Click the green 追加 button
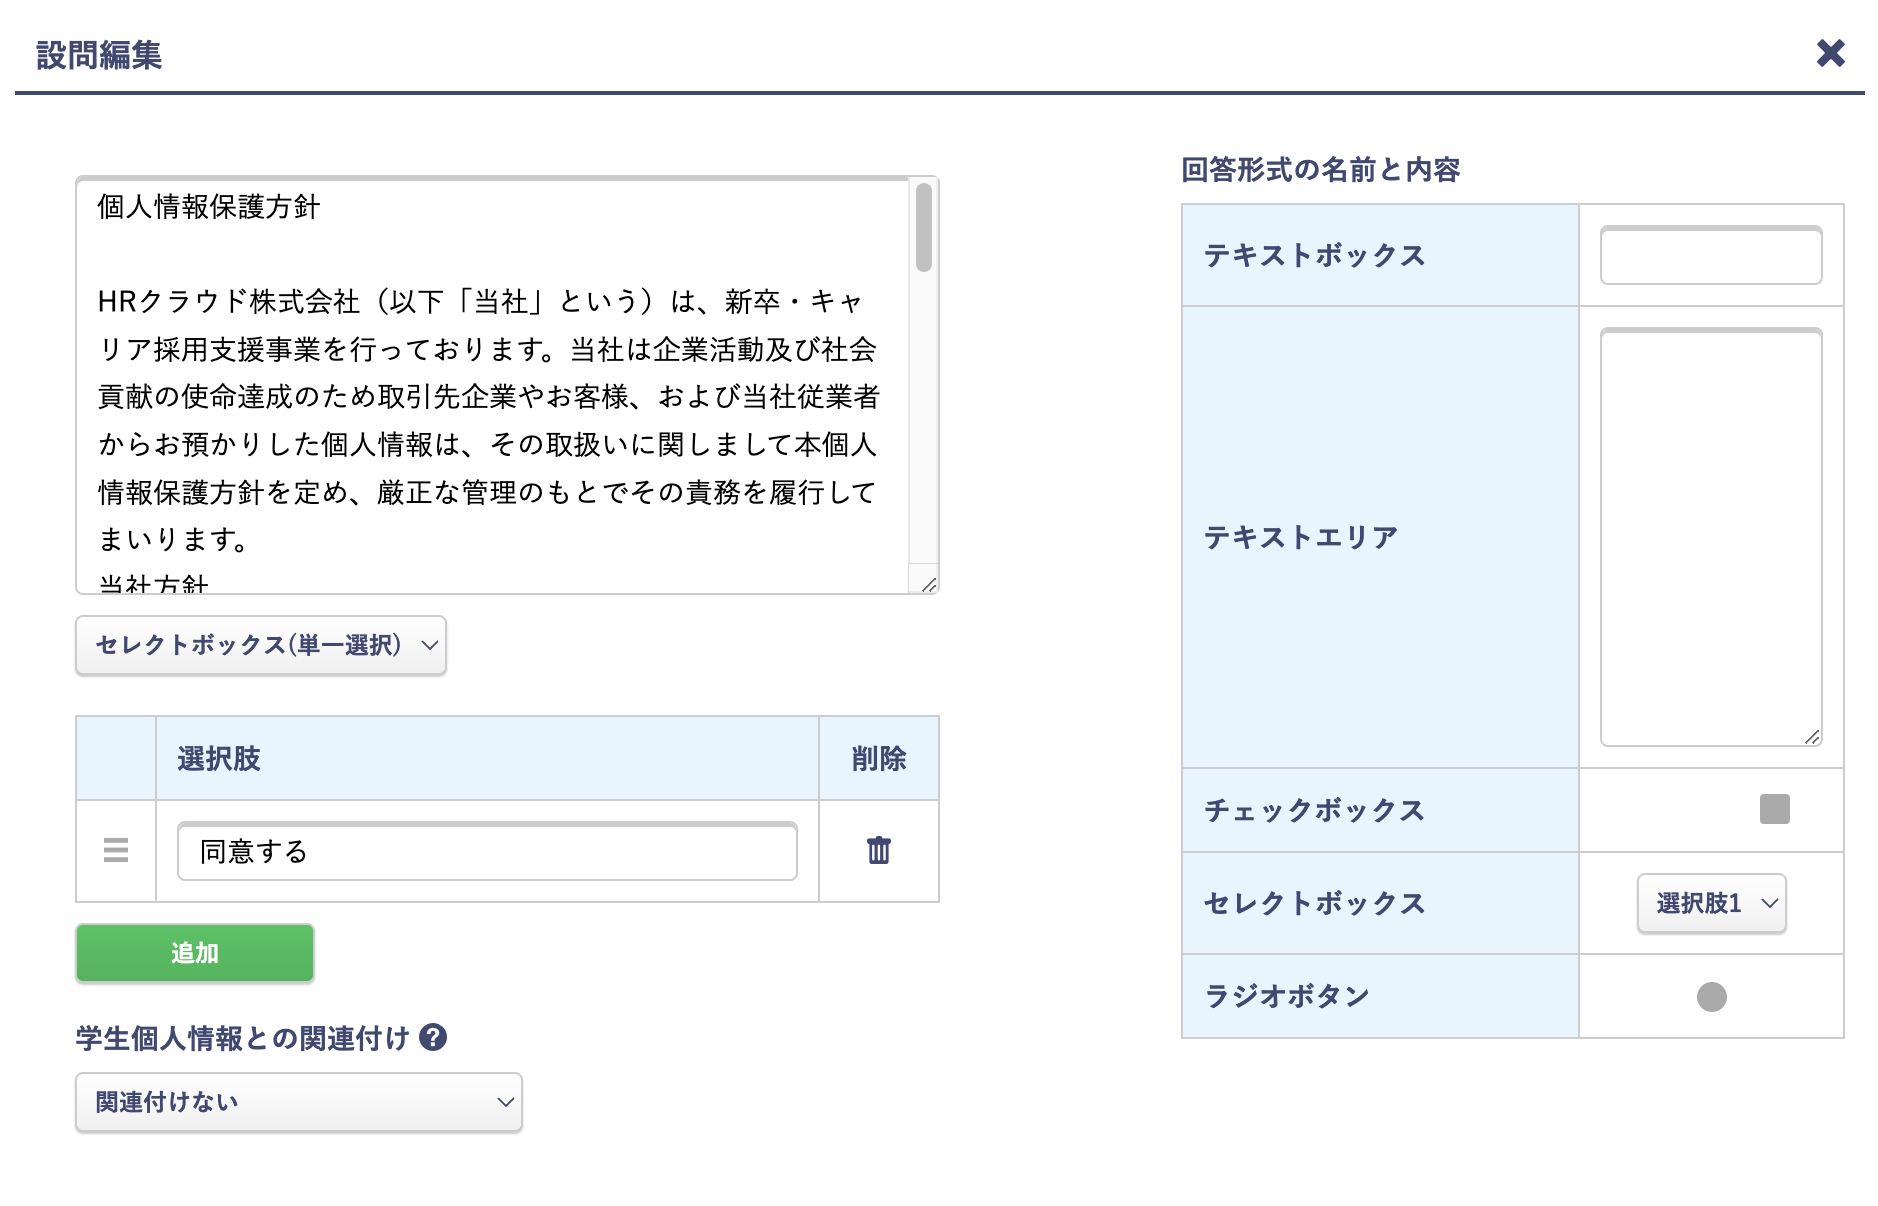1878x1206 pixels. (x=194, y=953)
